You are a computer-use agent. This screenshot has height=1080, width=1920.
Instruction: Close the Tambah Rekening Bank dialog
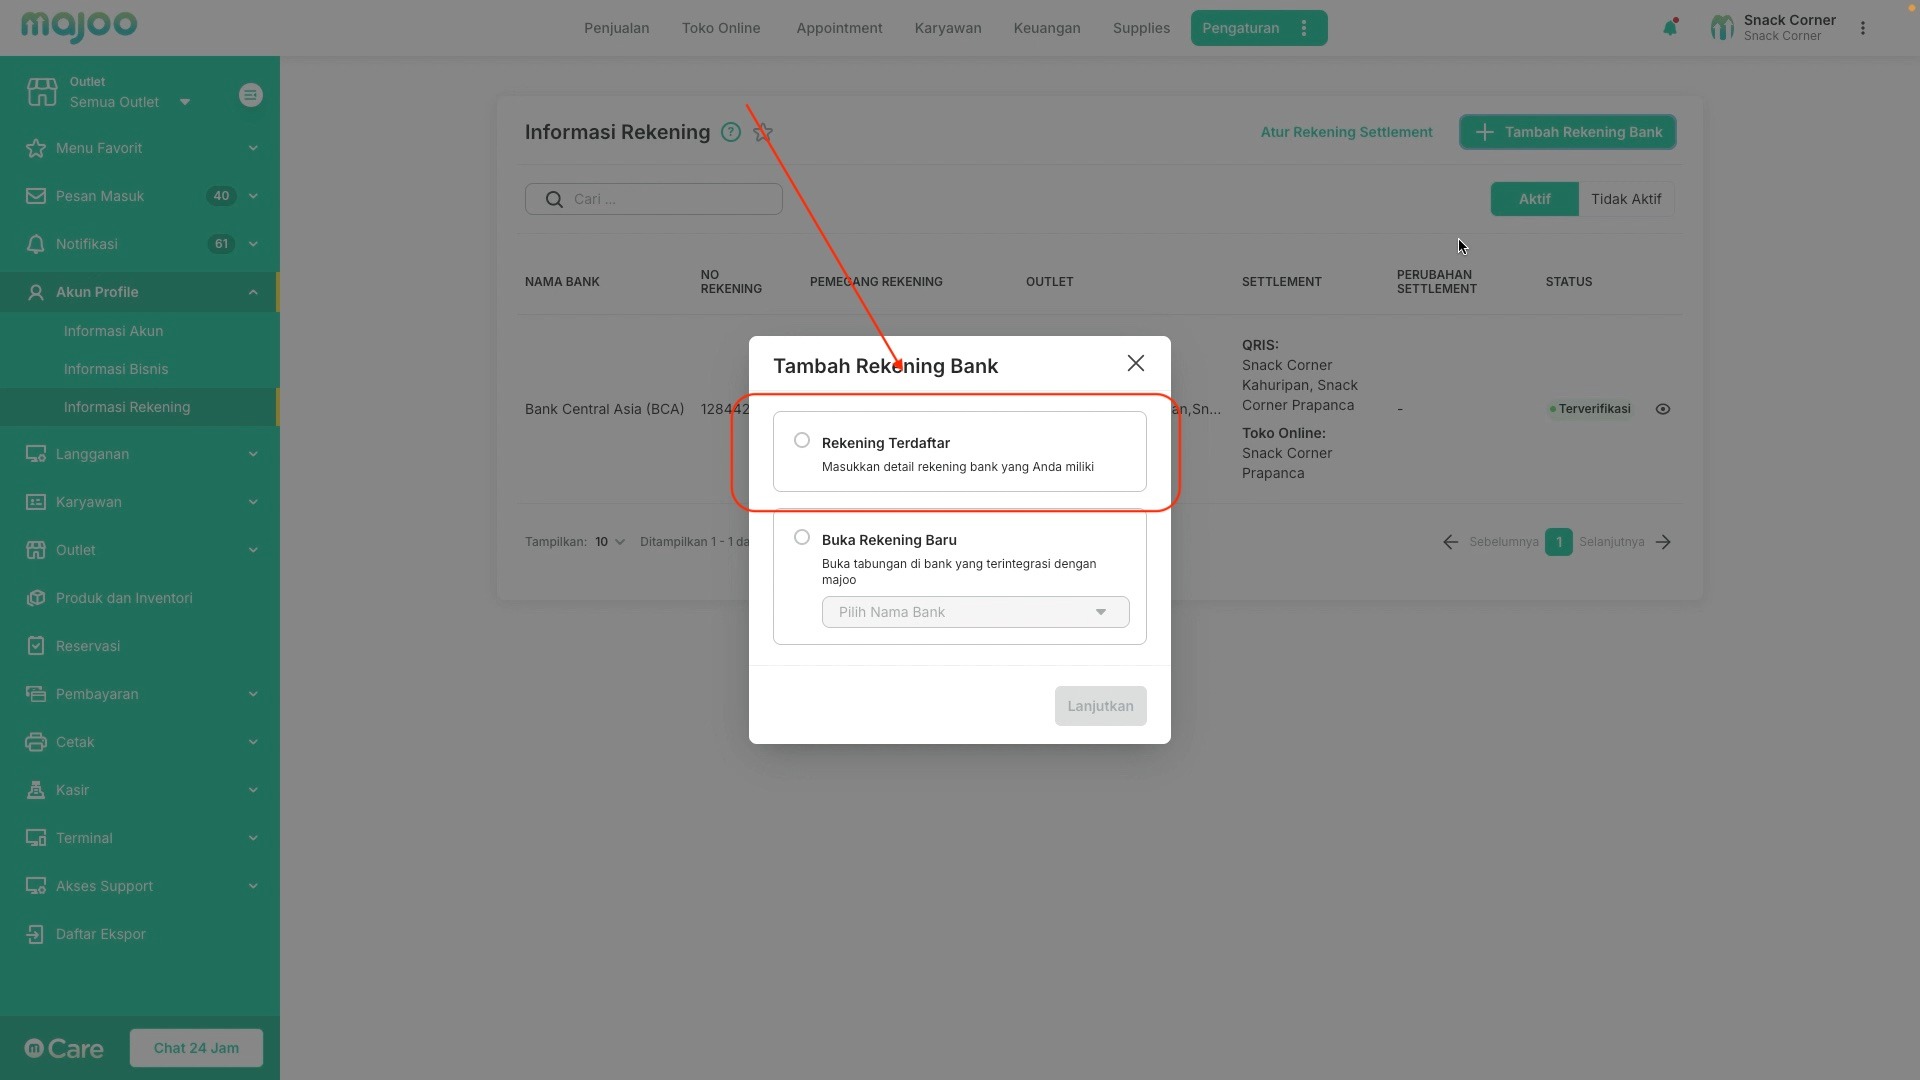pyautogui.click(x=1135, y=364)
